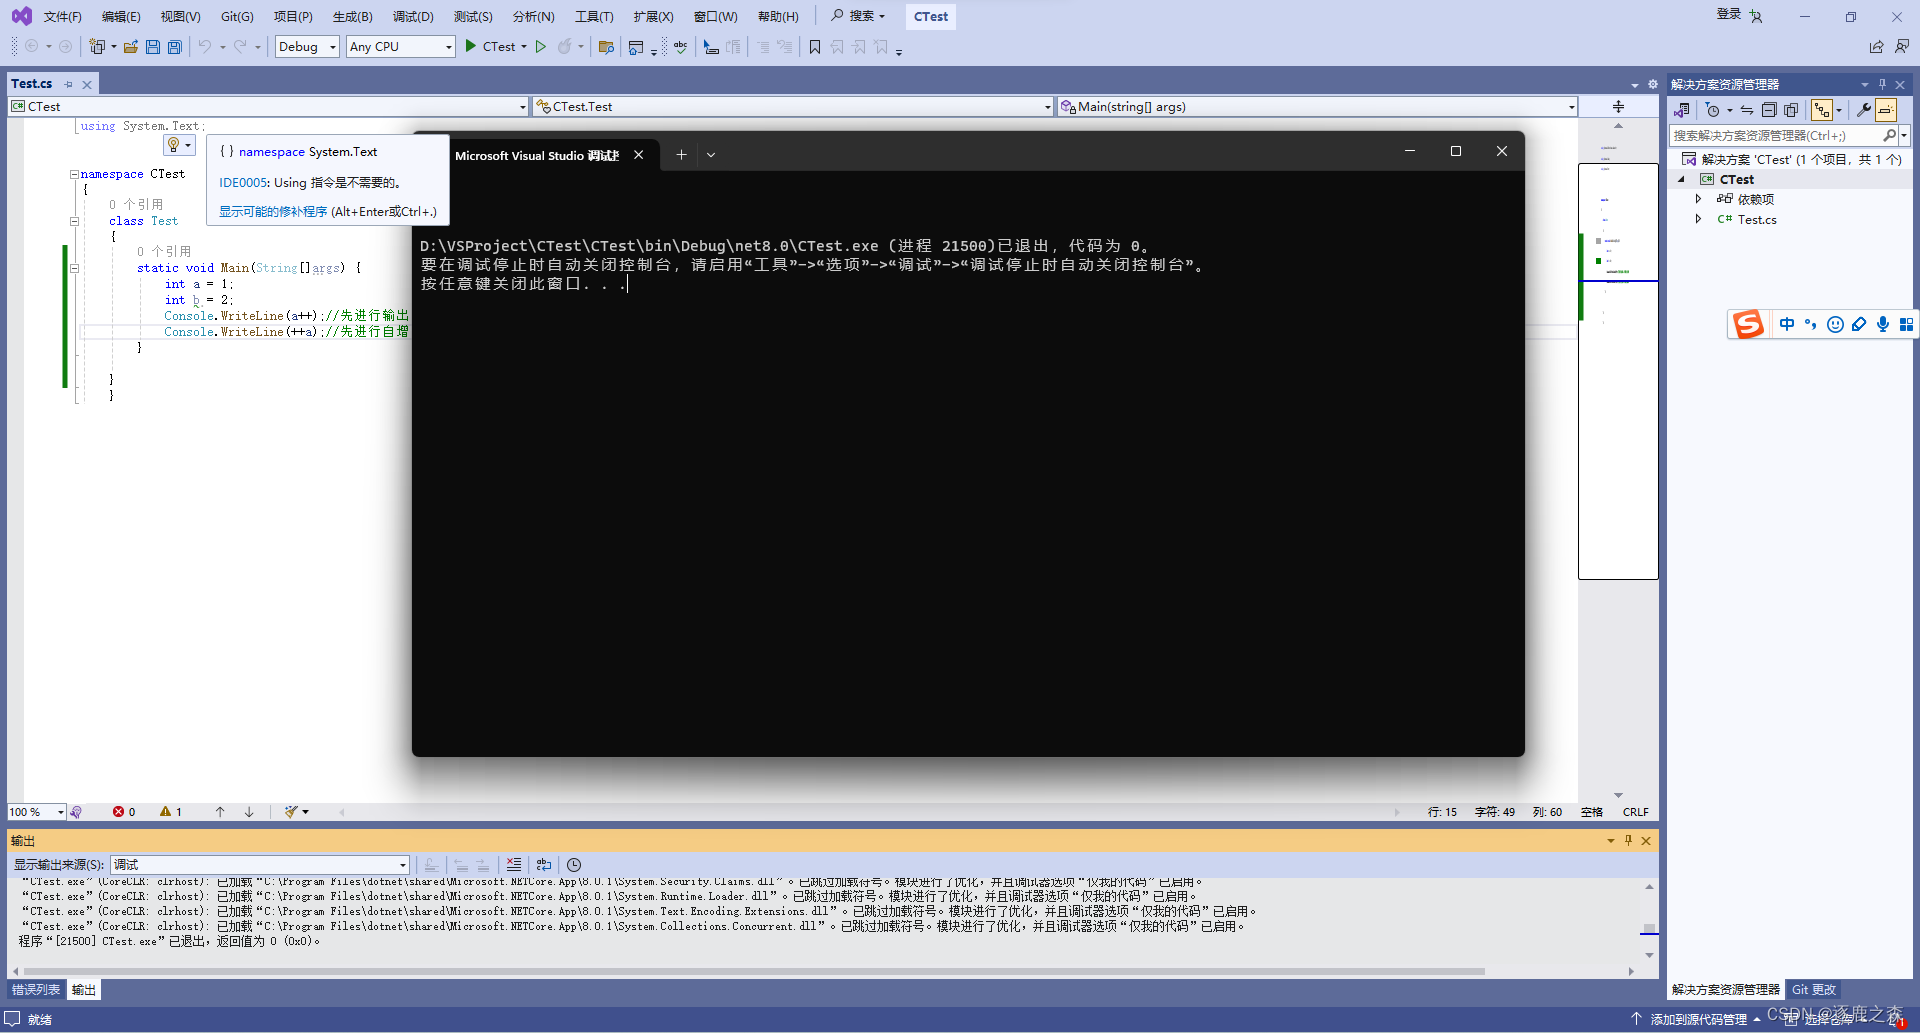Click the Undo arrow icon
This screenshot has width=1920, height=1033.
pyautogui.click(x=205, y=47)
